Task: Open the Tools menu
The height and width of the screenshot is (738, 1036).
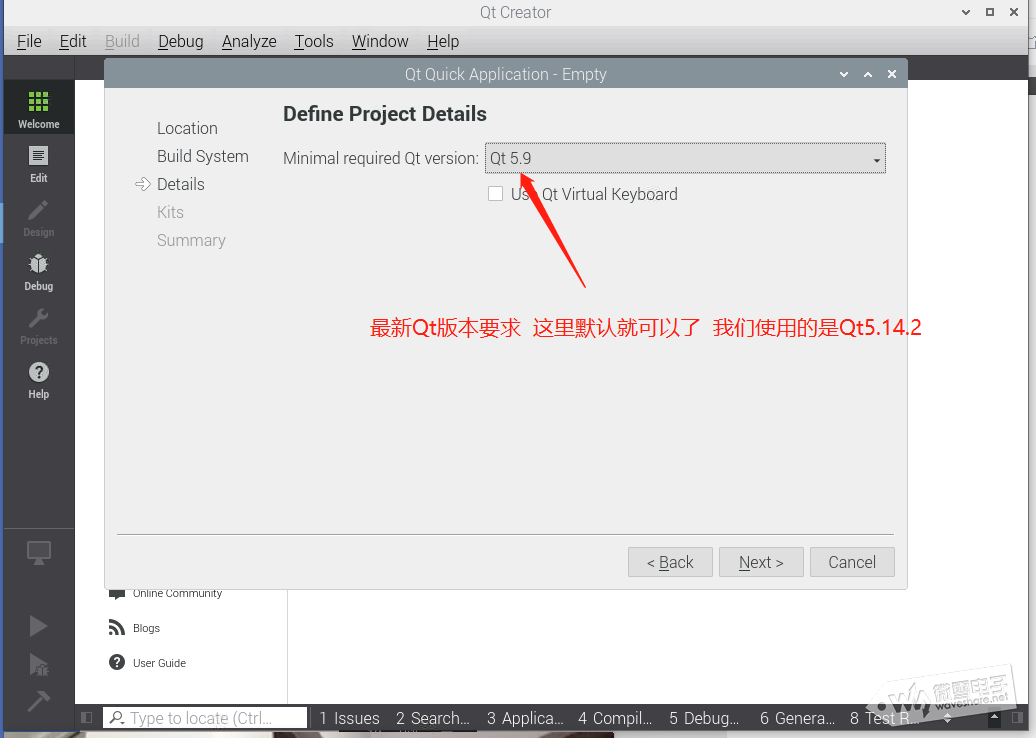Action: click(x=313, y=41)
